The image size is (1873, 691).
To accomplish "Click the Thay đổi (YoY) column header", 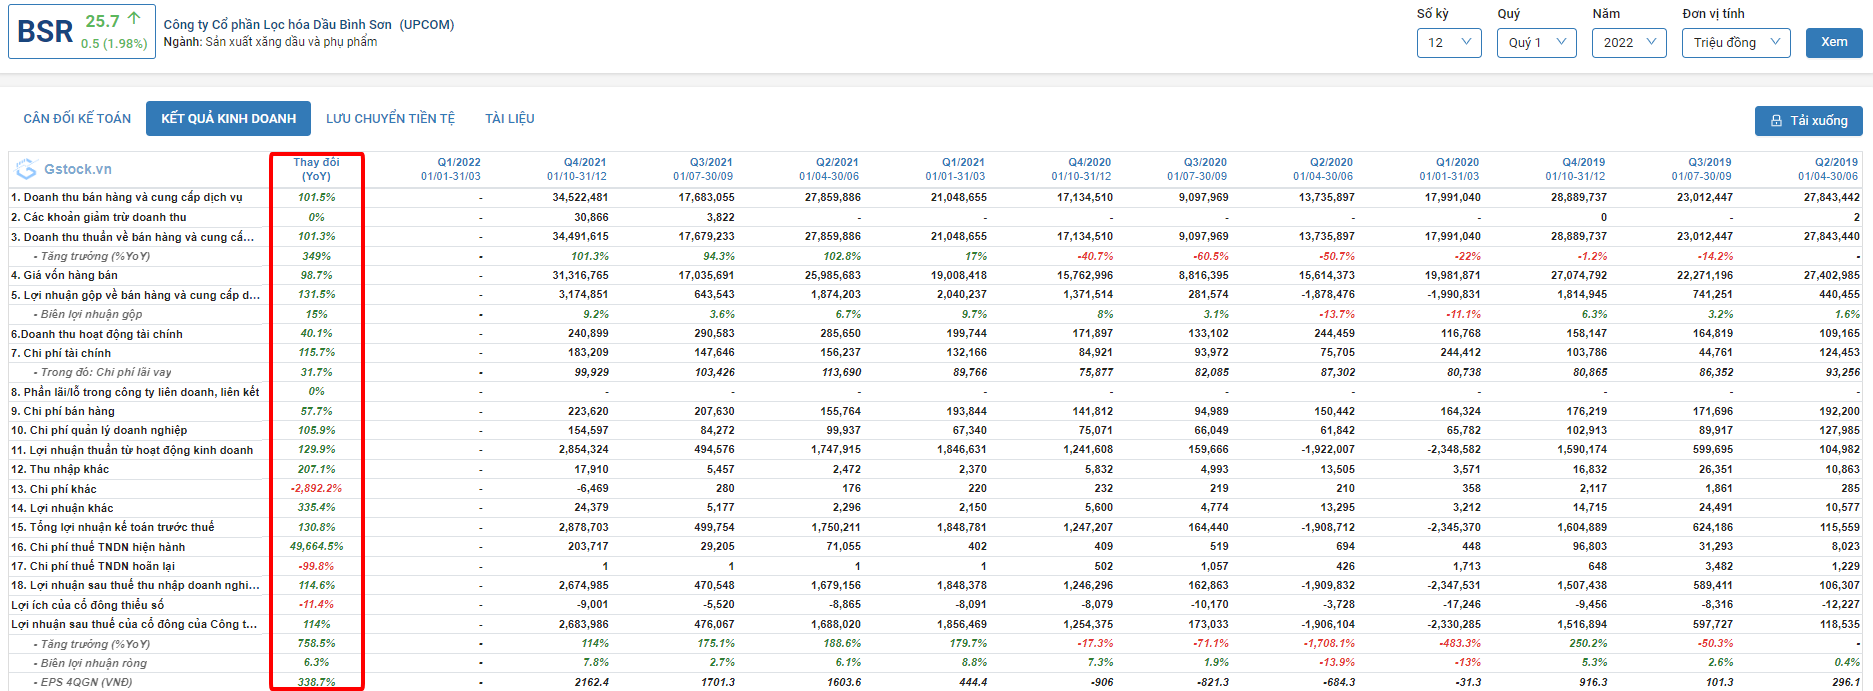I will [x=316, y=169].
